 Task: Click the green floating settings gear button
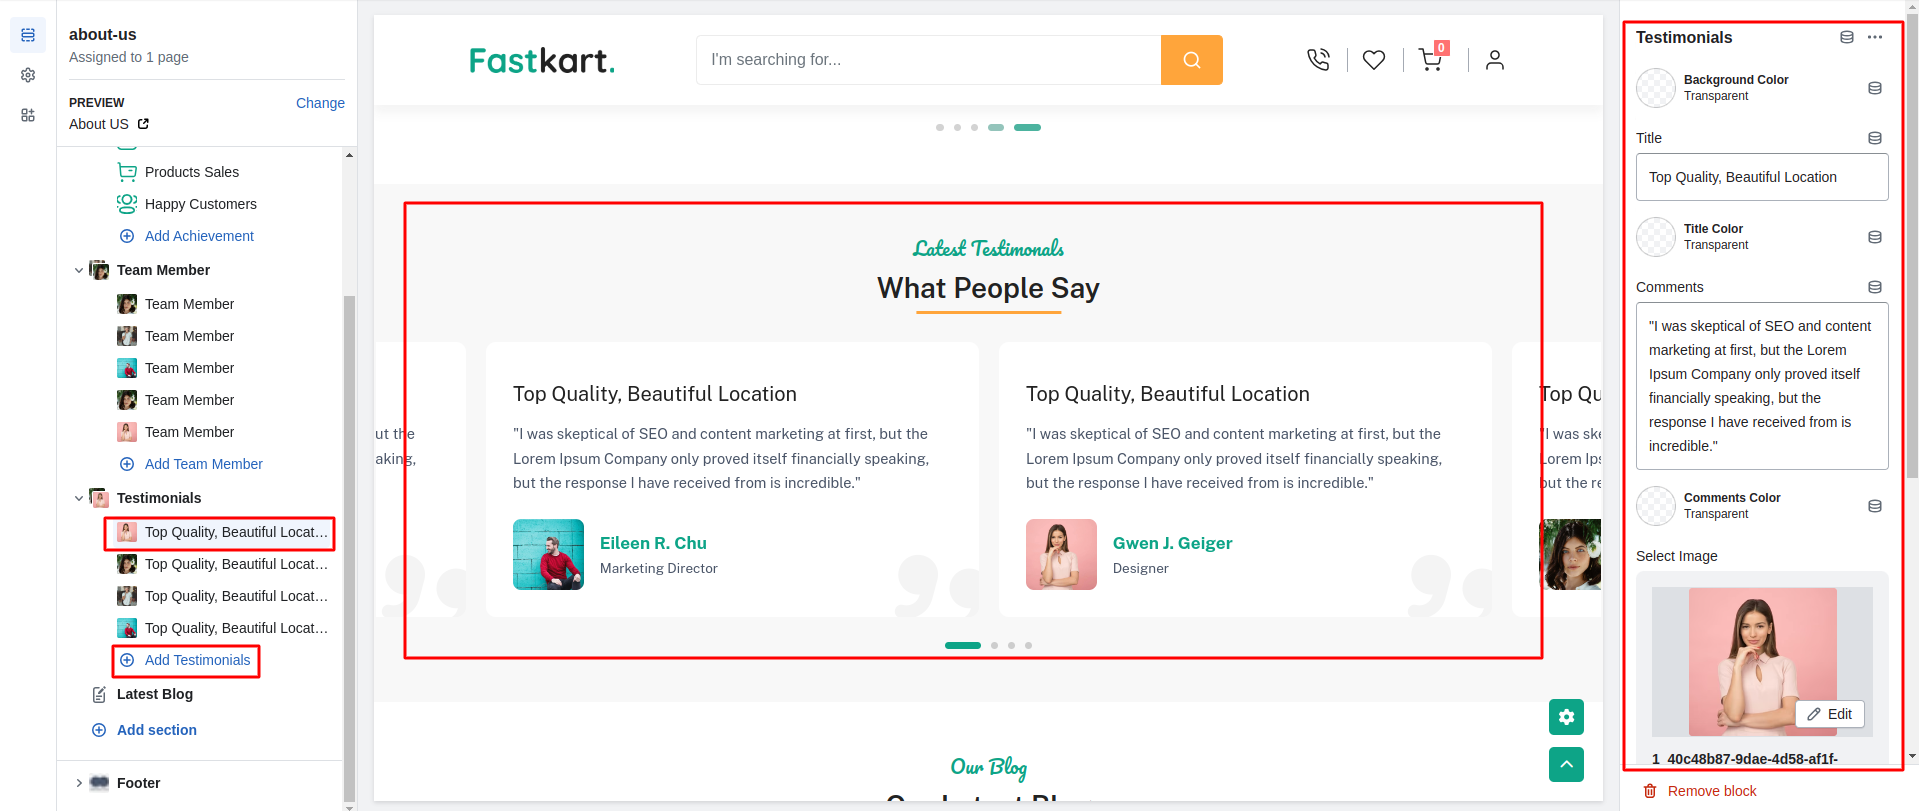click(x=1566, y=717)
